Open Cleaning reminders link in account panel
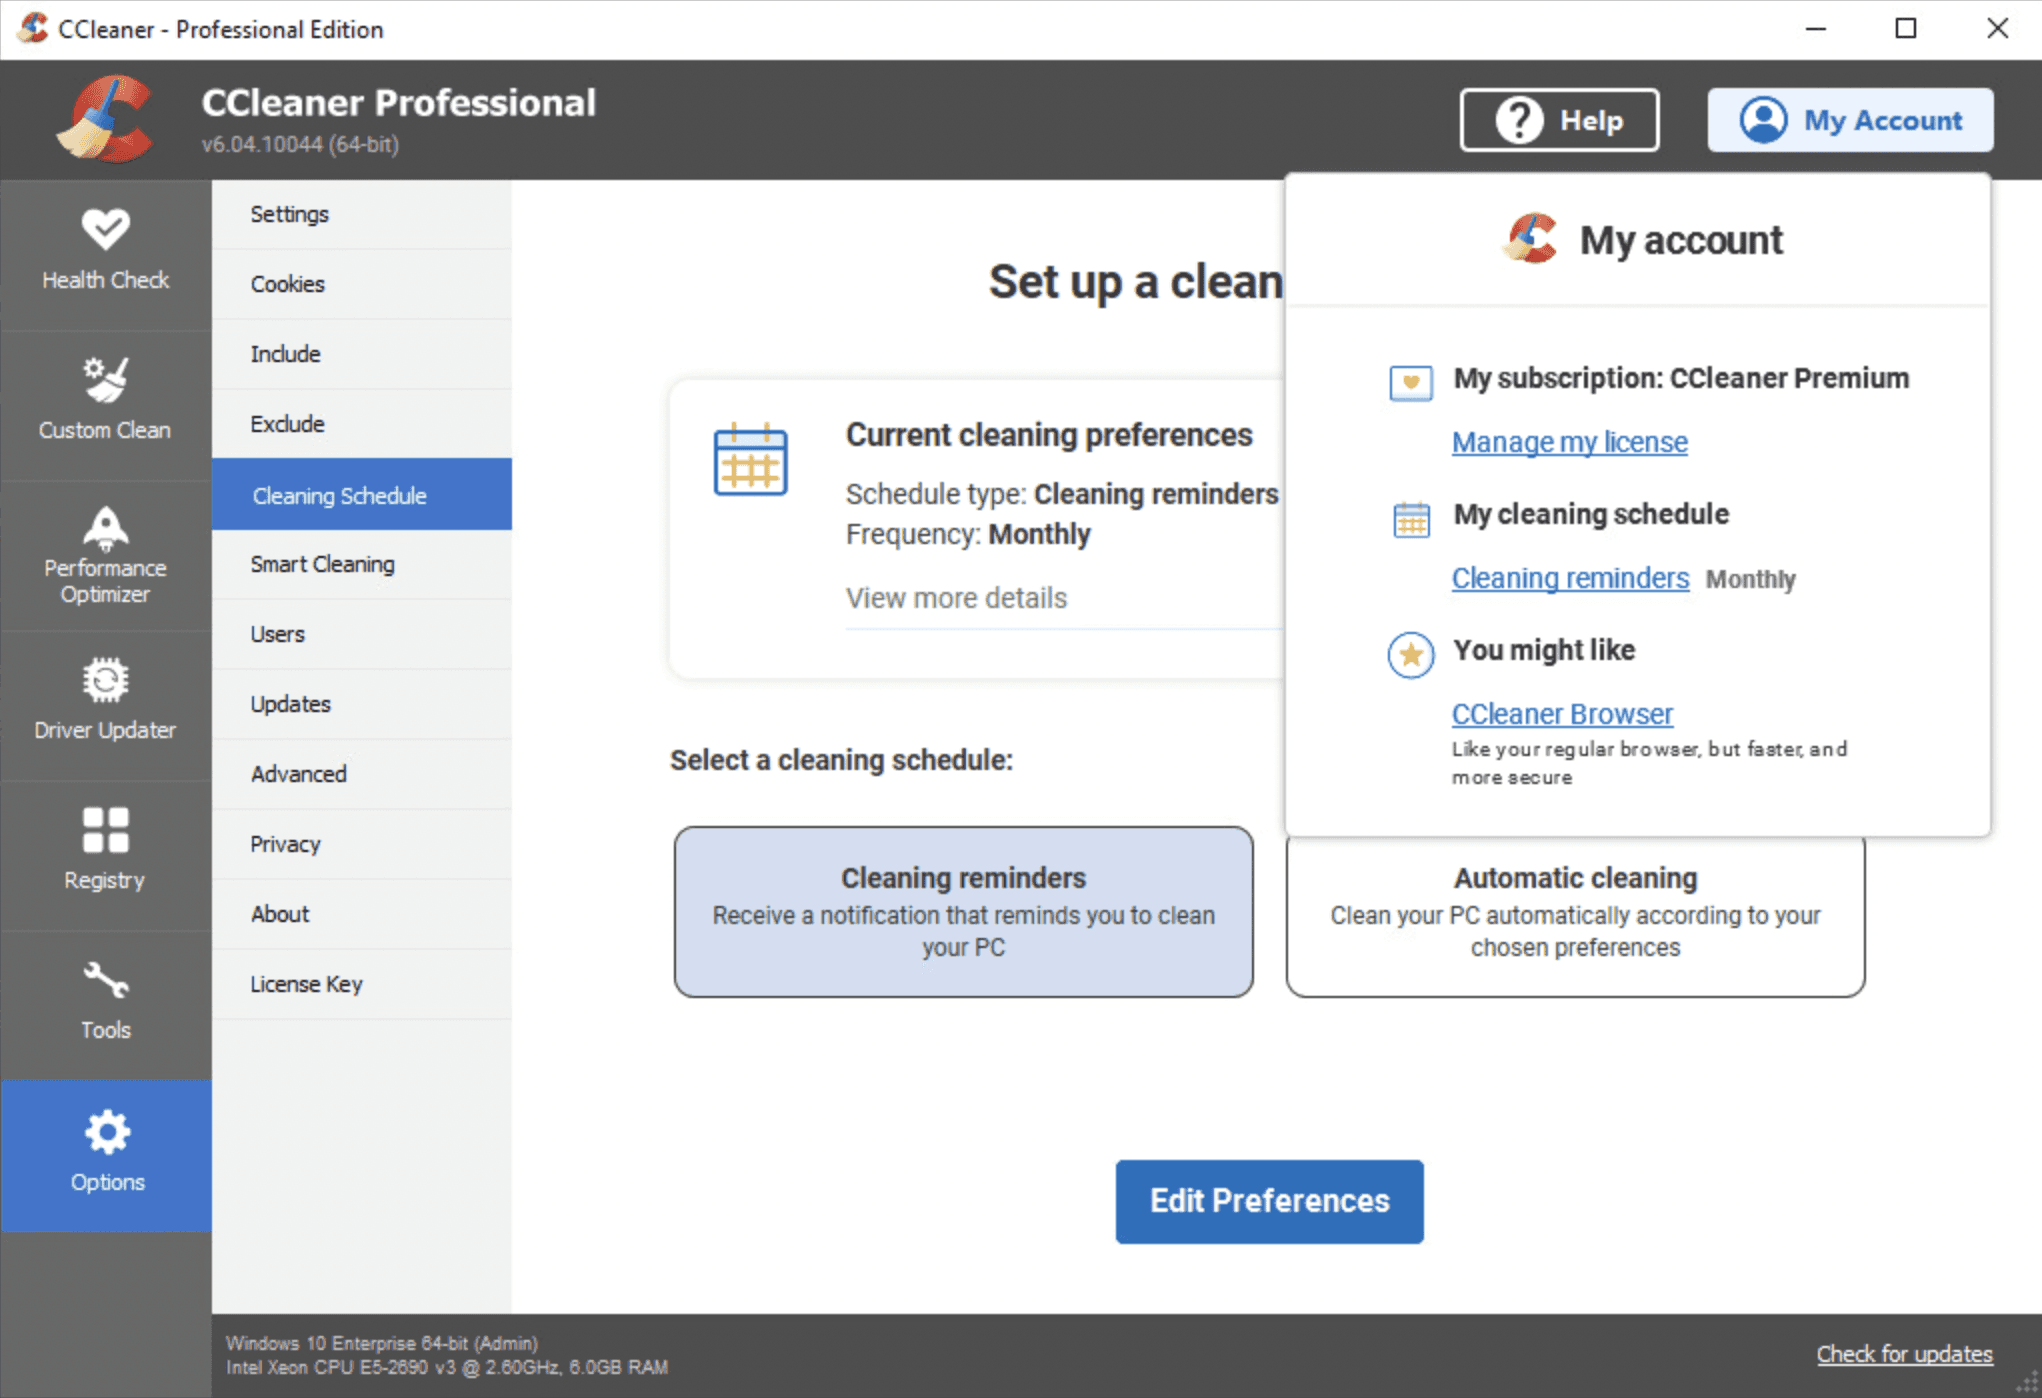The width and height of the screenshot is (2042, 1398). [x=1570, y=578]
